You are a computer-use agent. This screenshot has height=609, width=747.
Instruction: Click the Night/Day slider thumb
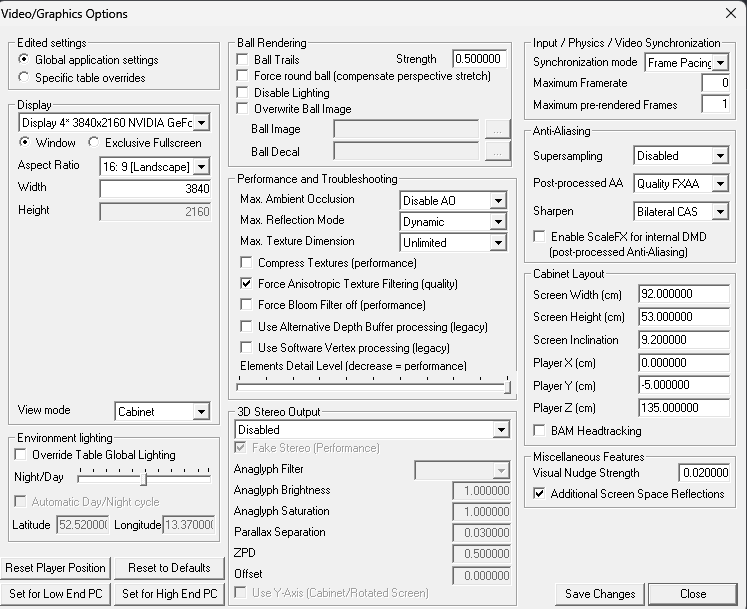click(x=143, y=479)
